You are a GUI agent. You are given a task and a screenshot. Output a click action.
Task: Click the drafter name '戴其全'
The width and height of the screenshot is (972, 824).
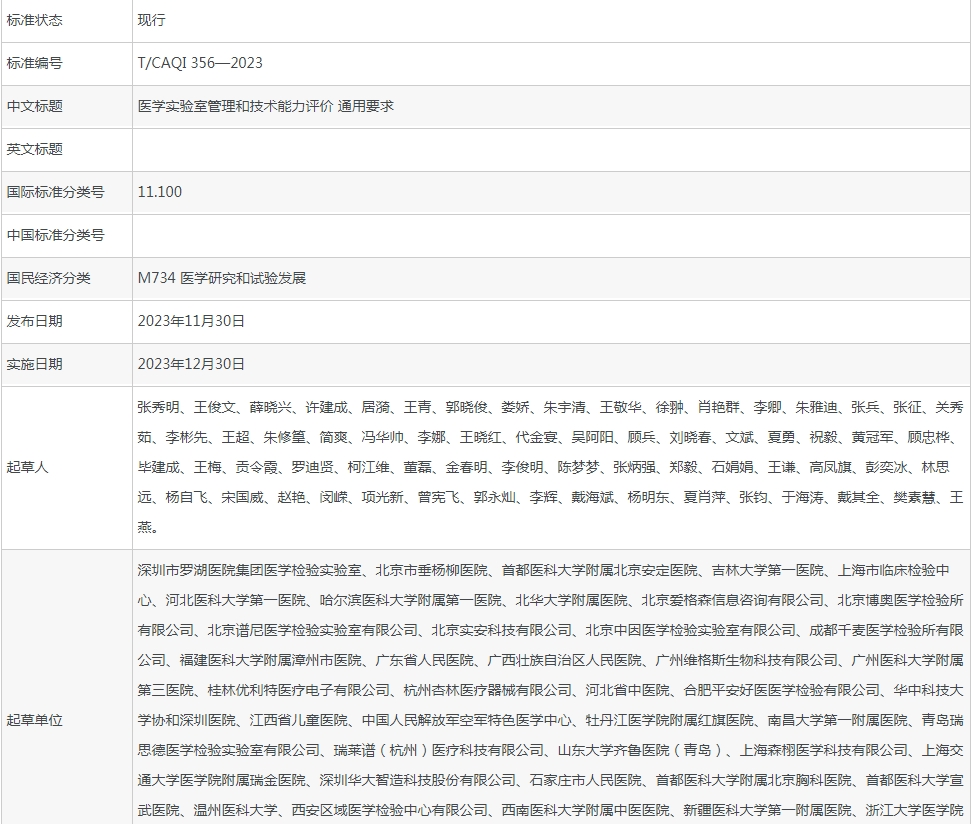(x=859, y=497)
